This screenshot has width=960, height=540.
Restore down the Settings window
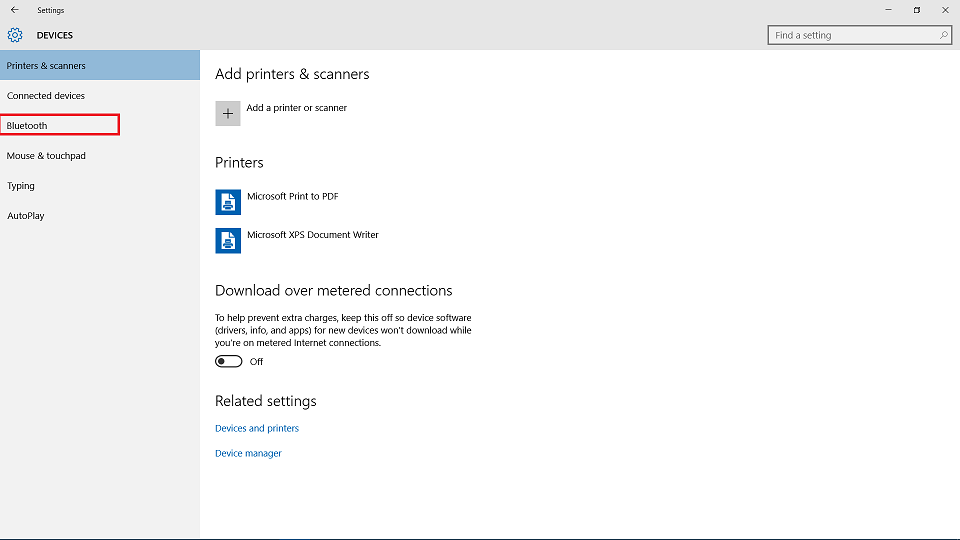pos(917,10)
